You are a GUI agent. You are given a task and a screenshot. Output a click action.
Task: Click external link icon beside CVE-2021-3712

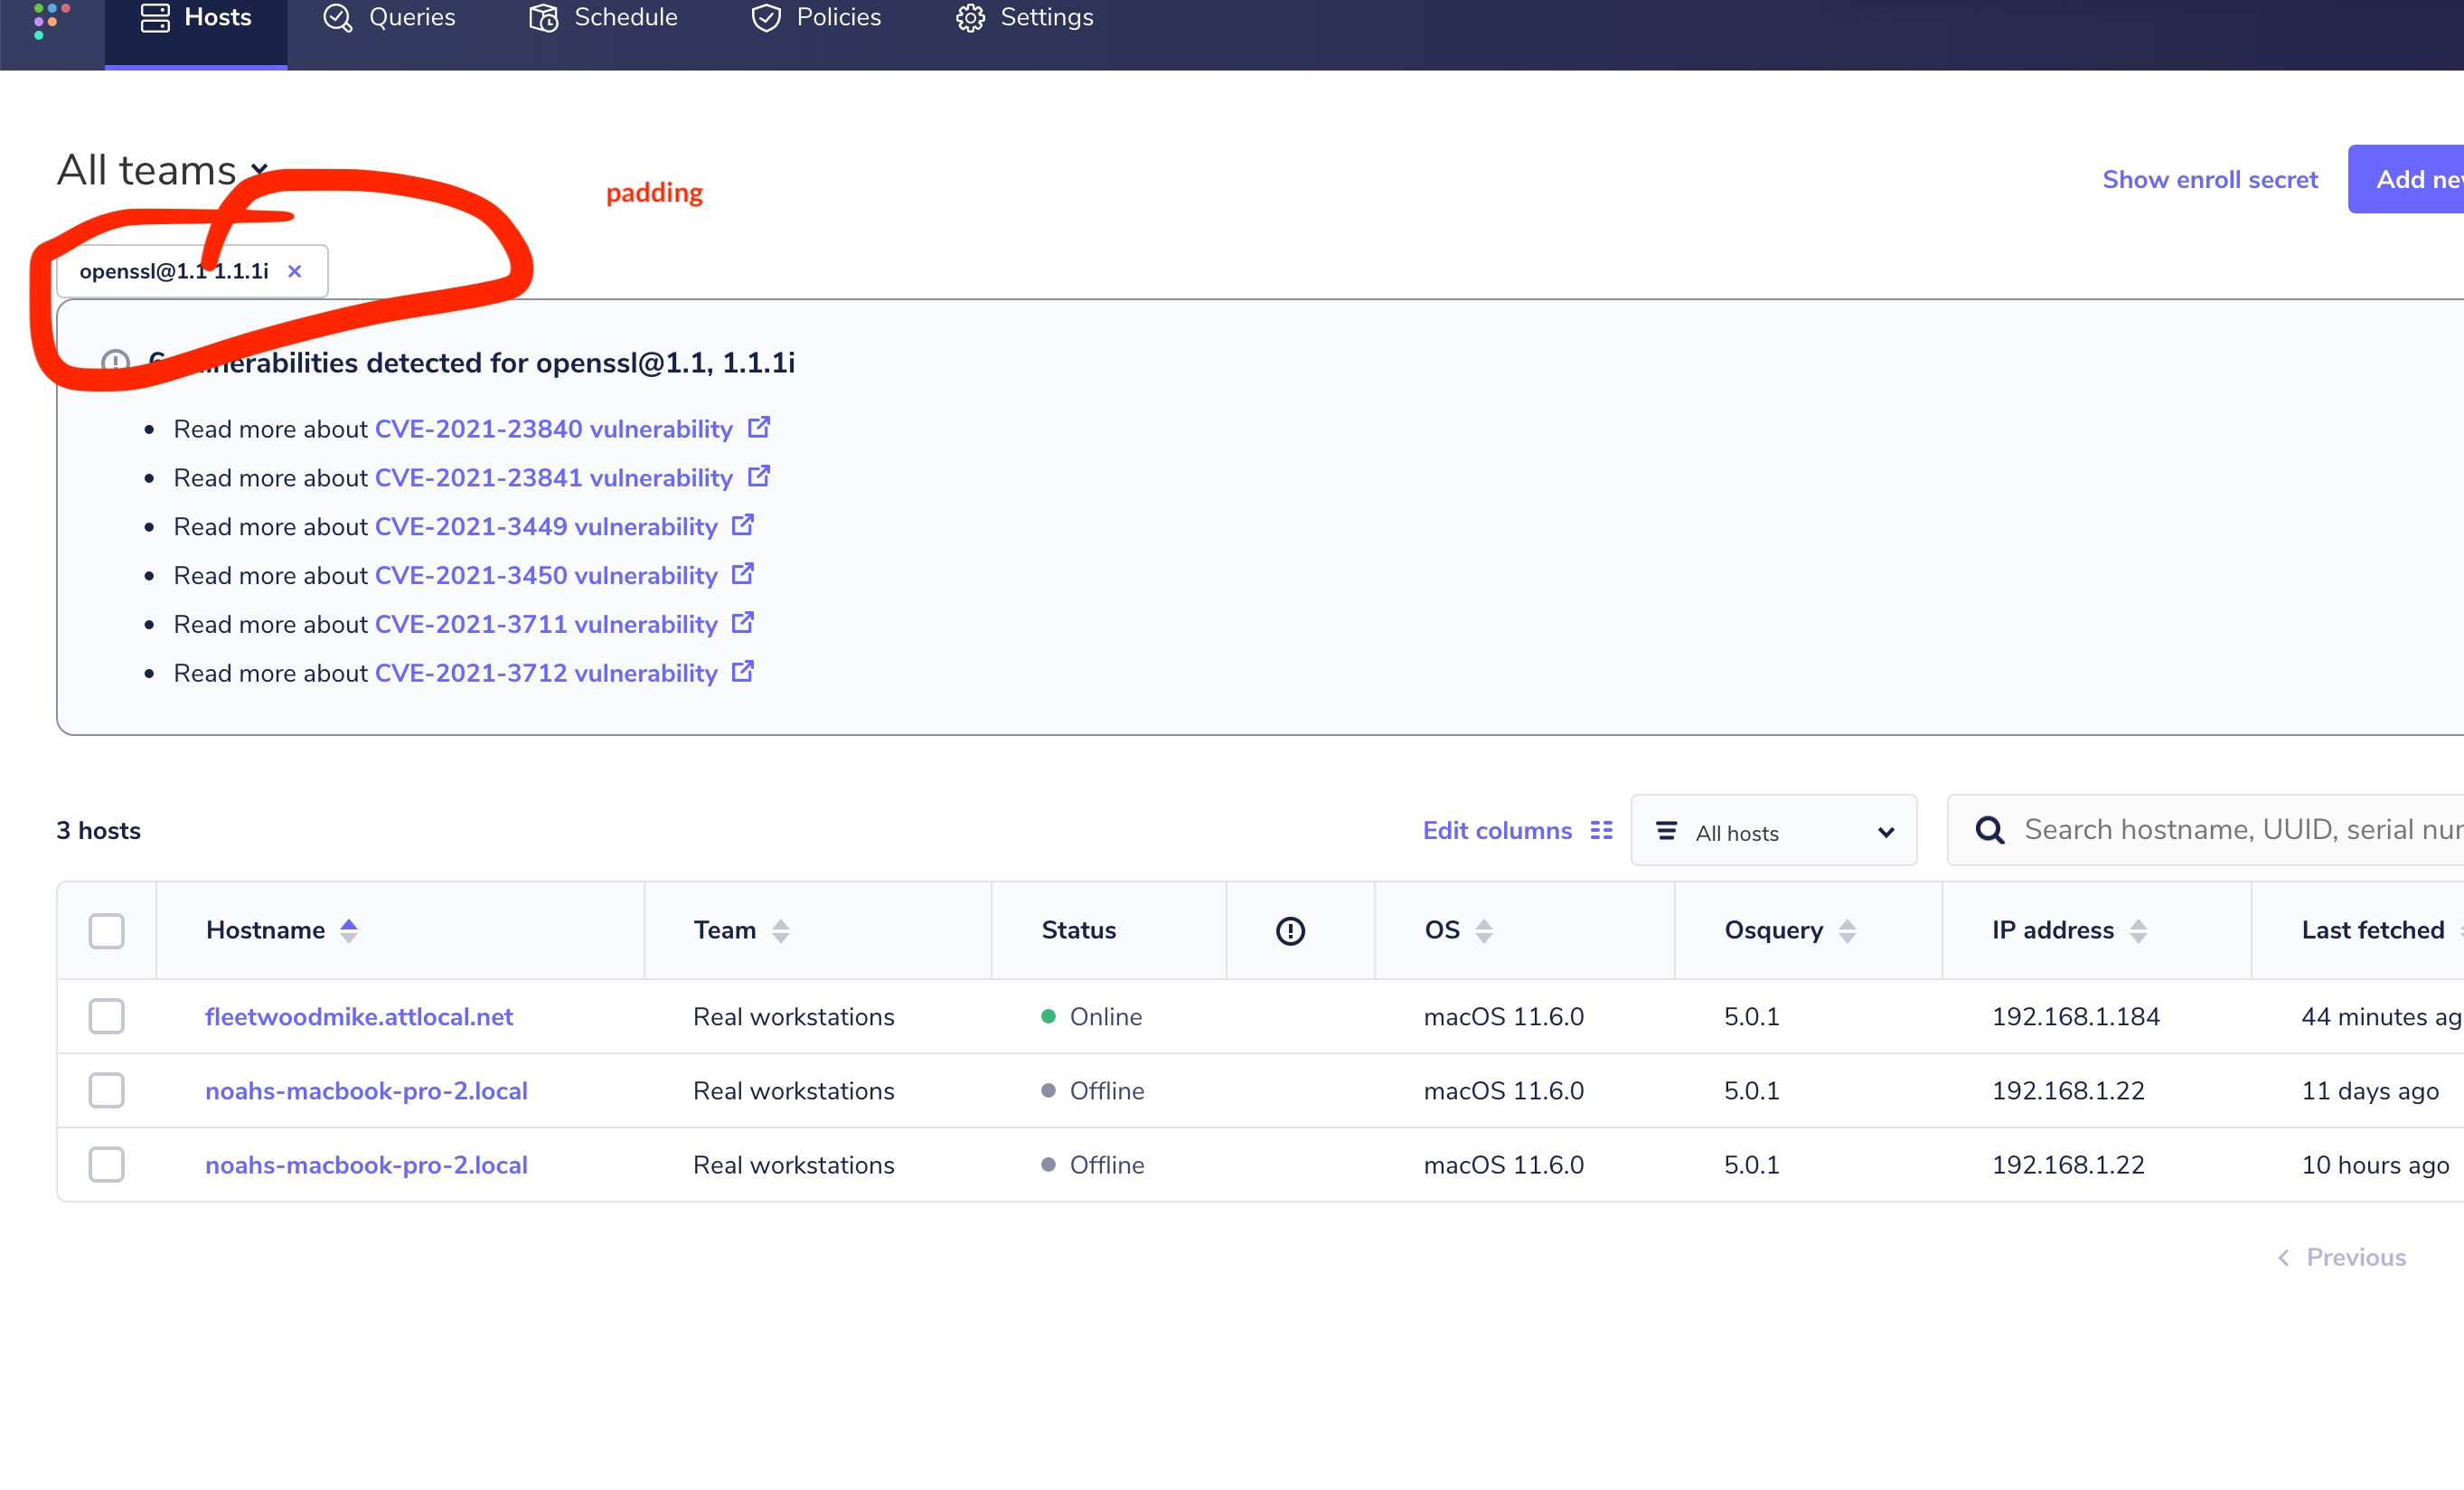743,672
